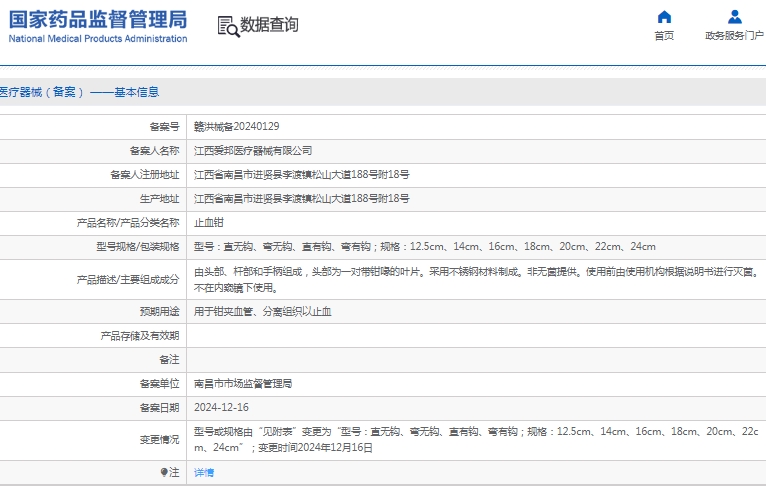The height and width of the screenshot is (493, 766).
Task: Click the 型号规格/包装规格 label
Action: pyautogui.click(x=138, y=246)
